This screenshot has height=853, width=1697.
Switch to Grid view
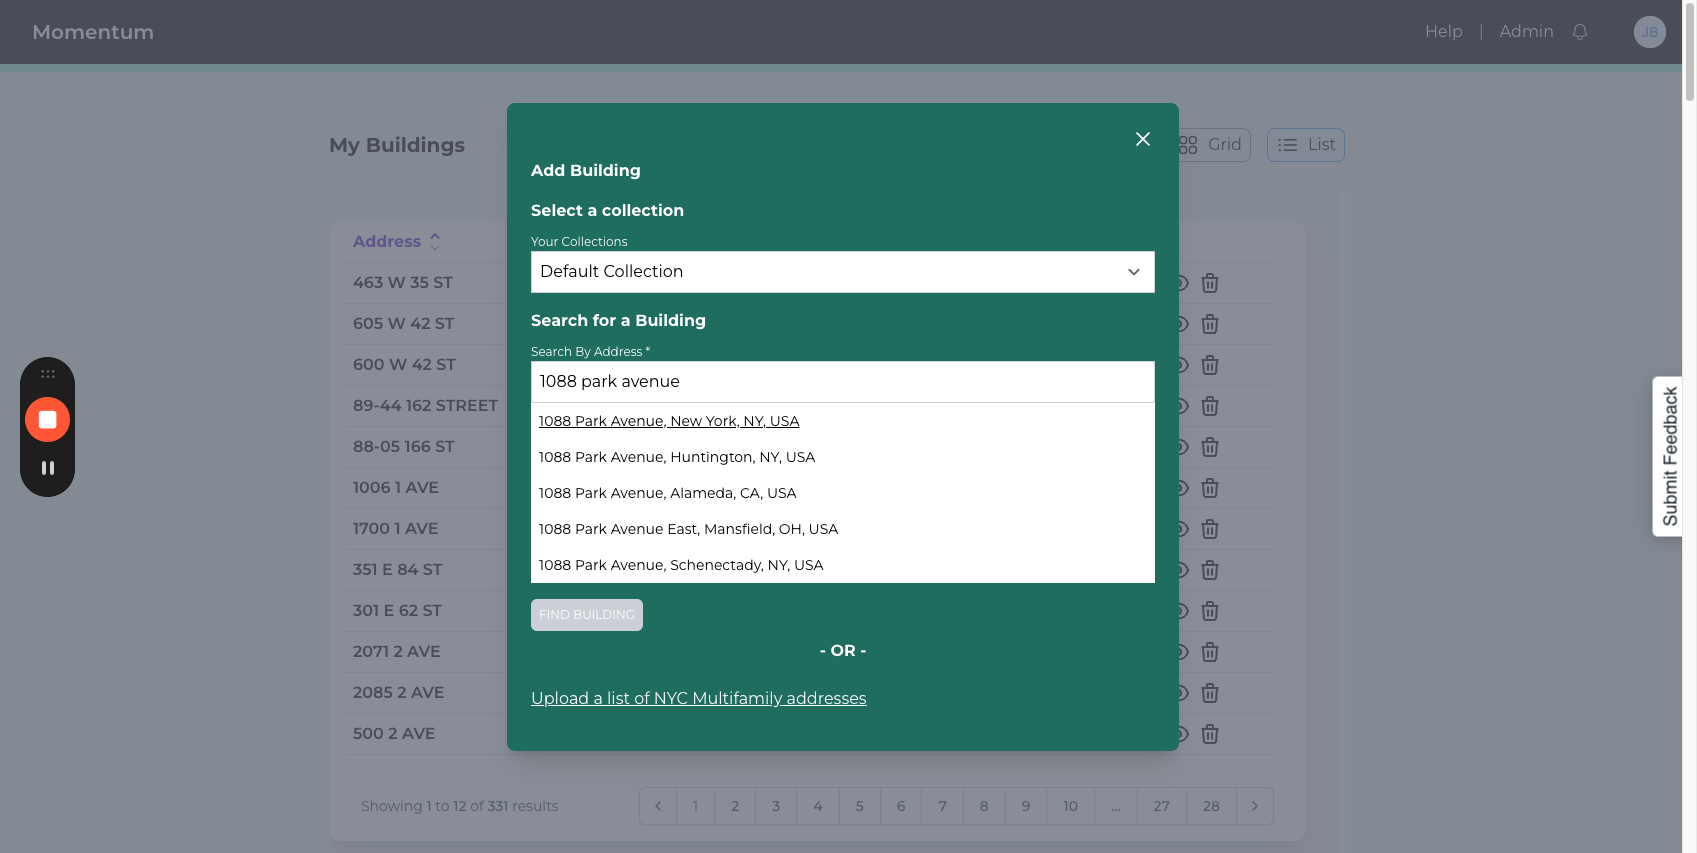pyautogui.click(x=1212, y=145)
